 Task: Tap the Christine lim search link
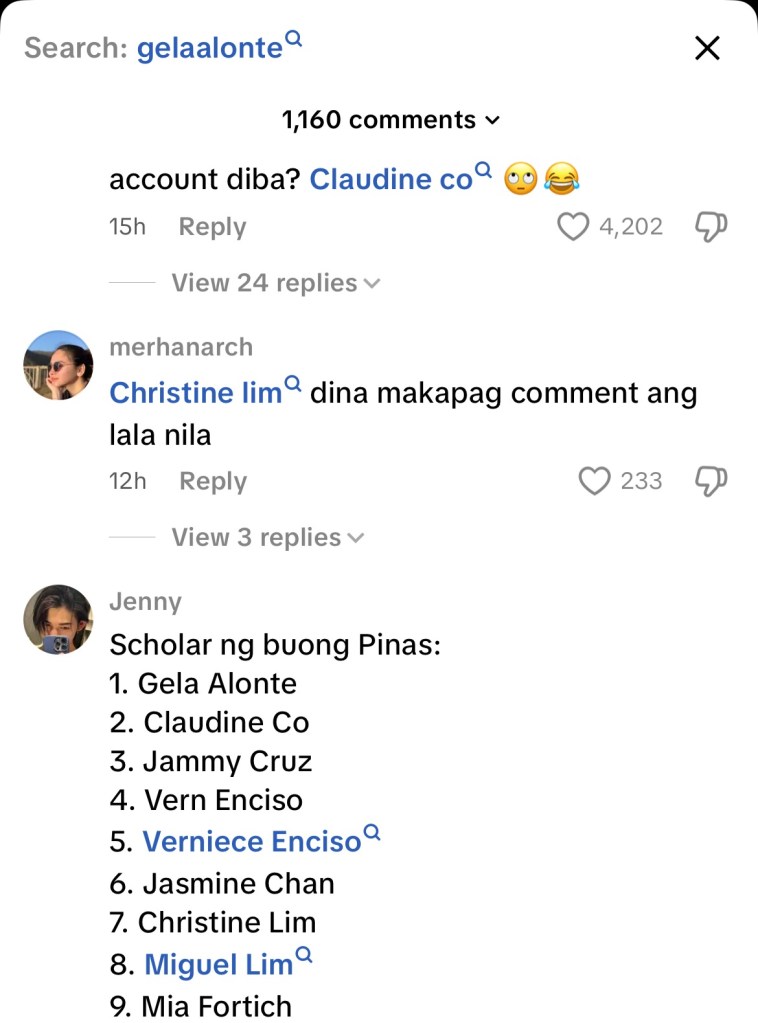[x=196, y=393]
